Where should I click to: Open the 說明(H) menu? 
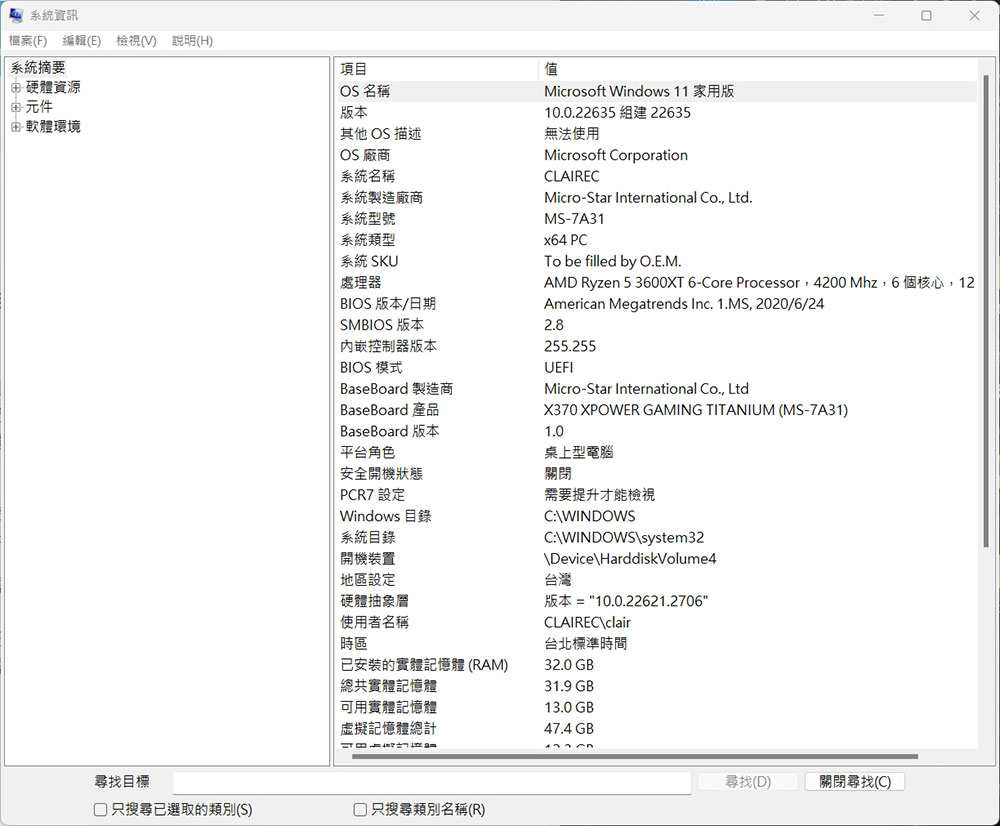(192, 41)
